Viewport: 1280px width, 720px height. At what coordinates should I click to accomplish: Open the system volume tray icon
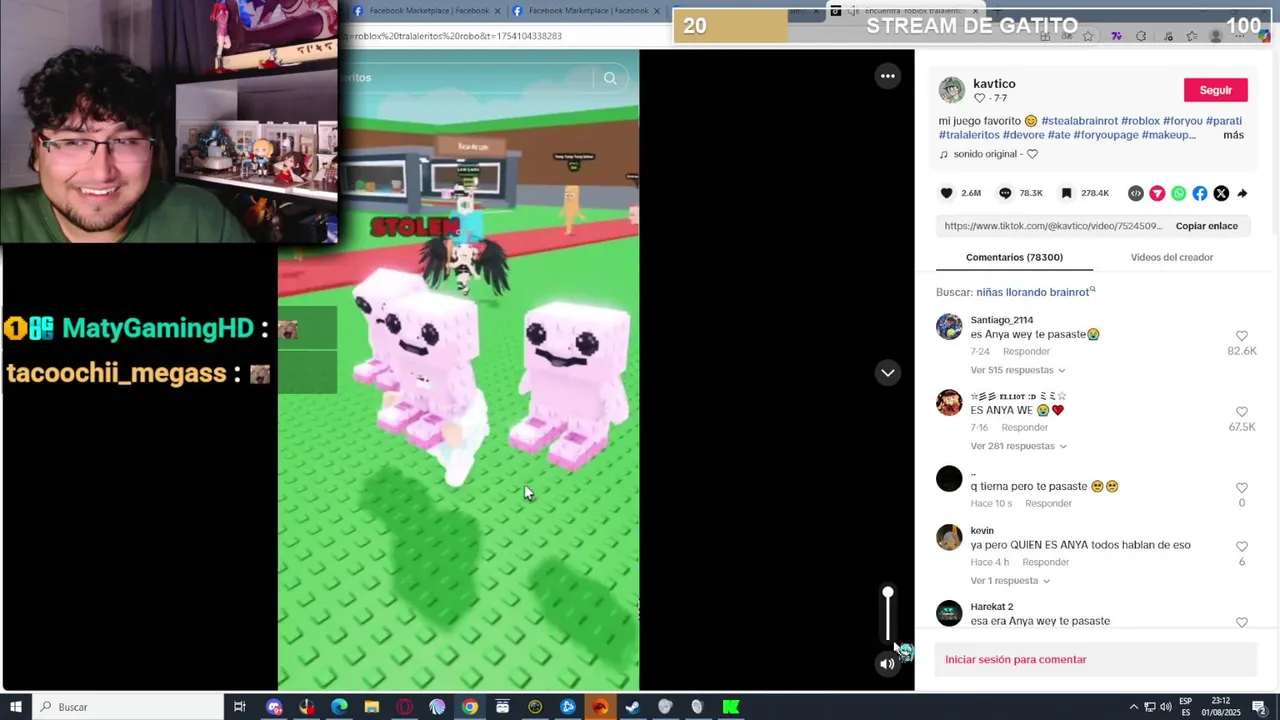1165,707
